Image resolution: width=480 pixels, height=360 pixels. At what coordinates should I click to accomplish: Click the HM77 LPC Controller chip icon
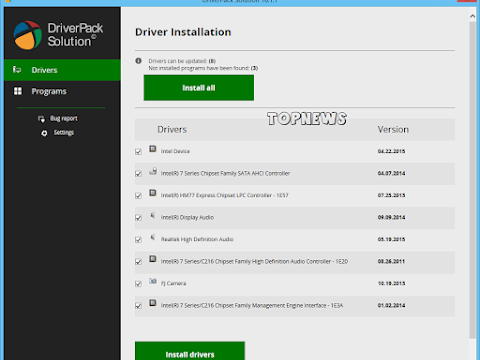[x=153, y=193]
